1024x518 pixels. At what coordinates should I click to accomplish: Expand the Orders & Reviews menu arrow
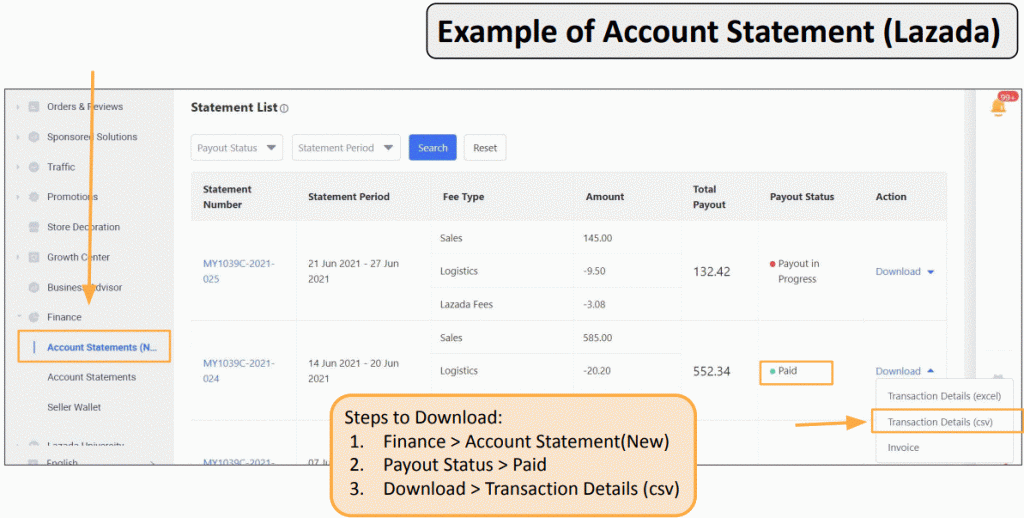click(18, 106)
